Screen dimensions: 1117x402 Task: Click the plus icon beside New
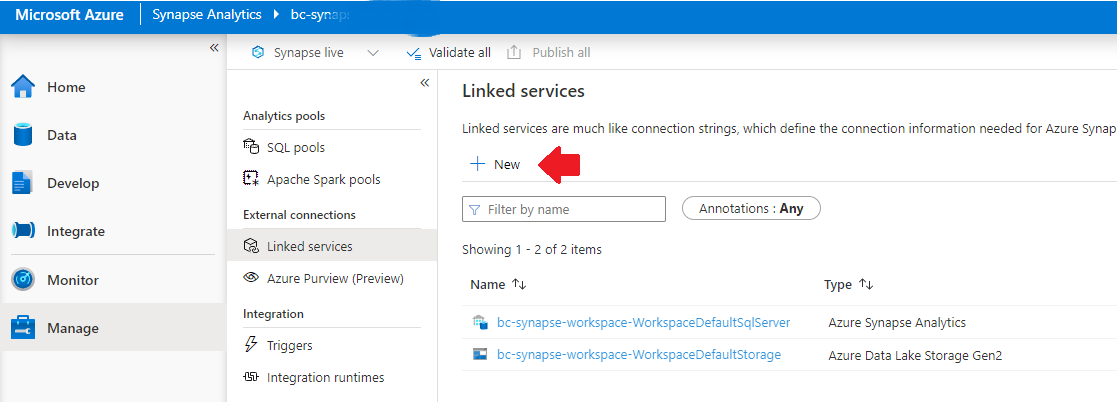[477, 164]
